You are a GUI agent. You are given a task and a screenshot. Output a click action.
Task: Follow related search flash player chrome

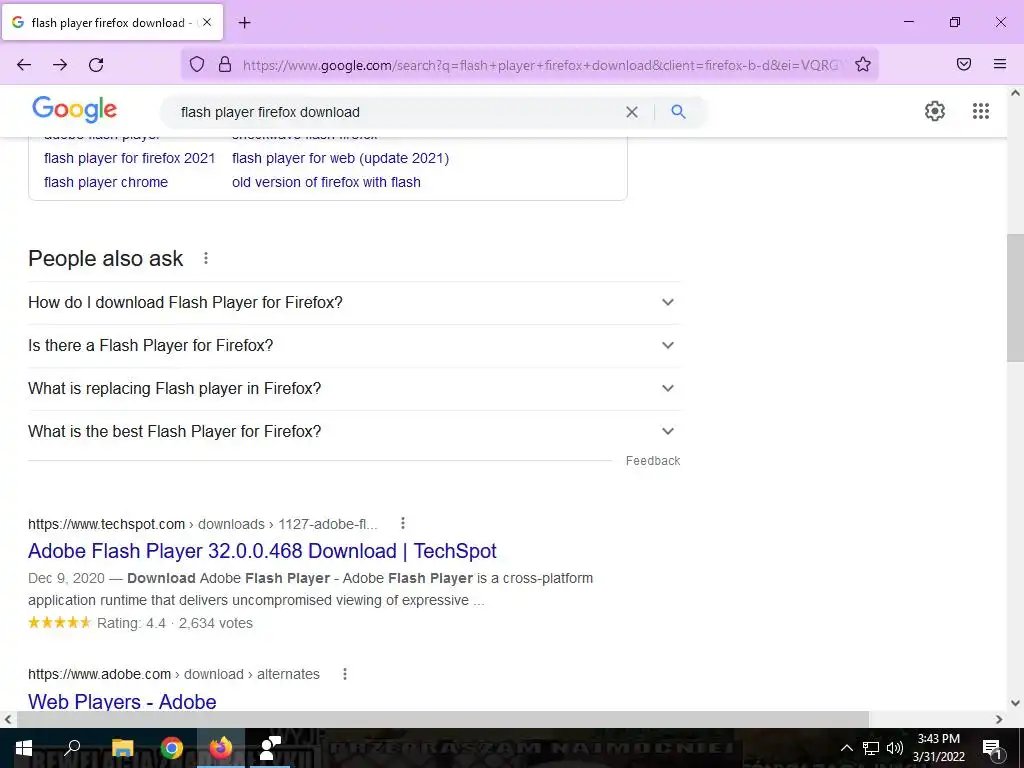(x=106, y=182)
